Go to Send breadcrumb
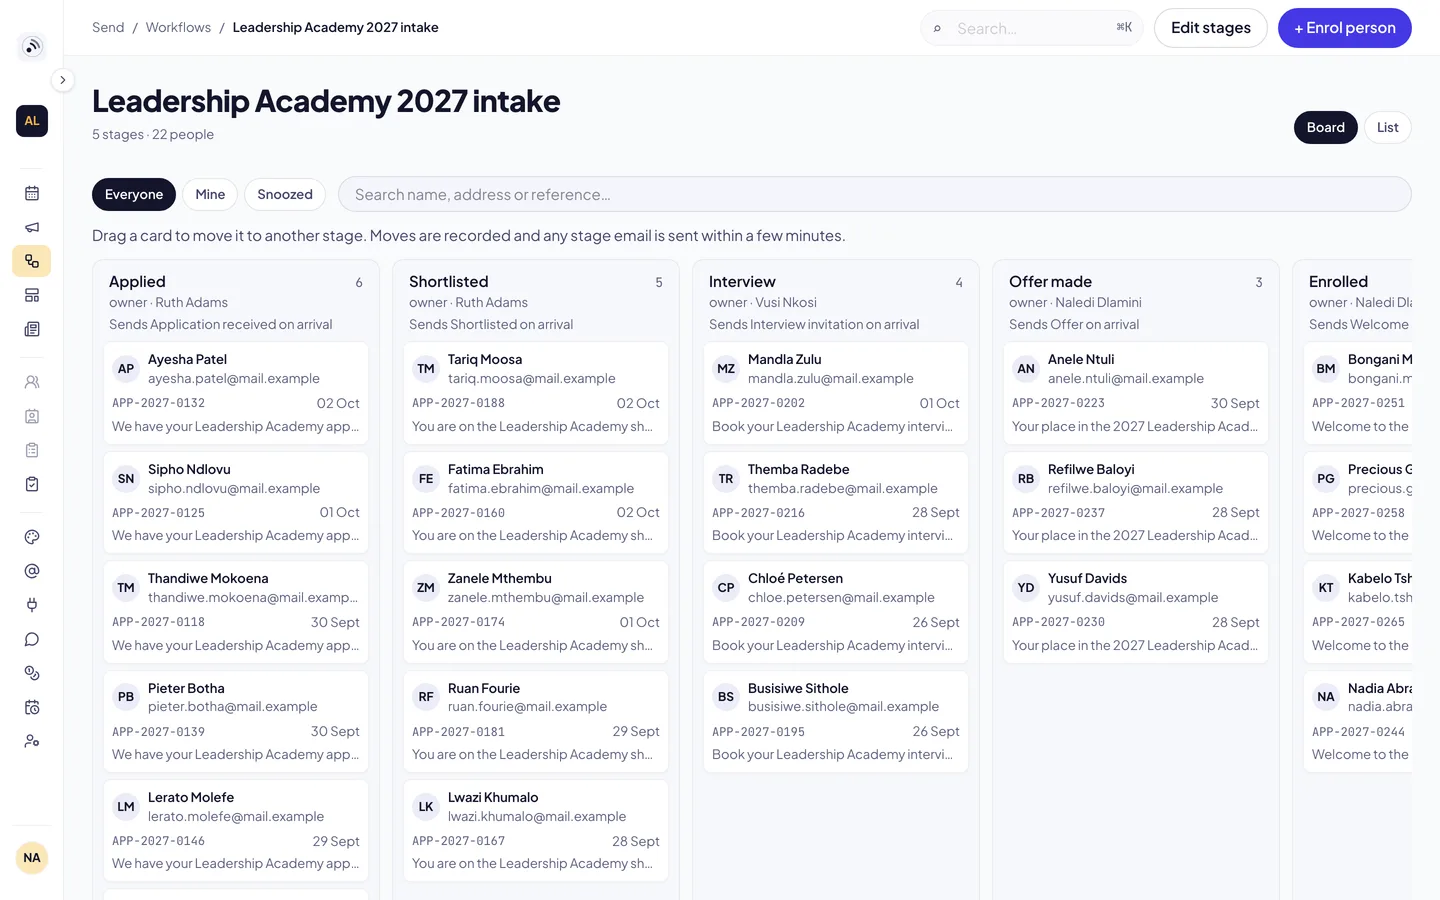Viewport: 1440px width, 900px height. [x=108, y=28]
